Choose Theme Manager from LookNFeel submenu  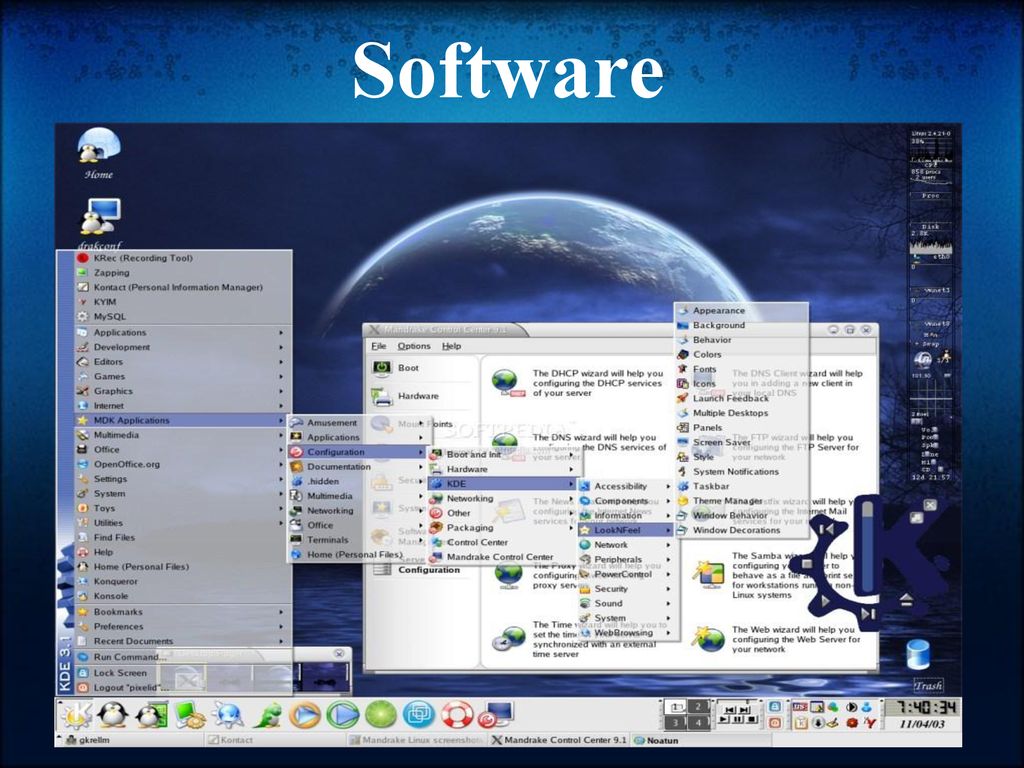[x=741, y=501]
